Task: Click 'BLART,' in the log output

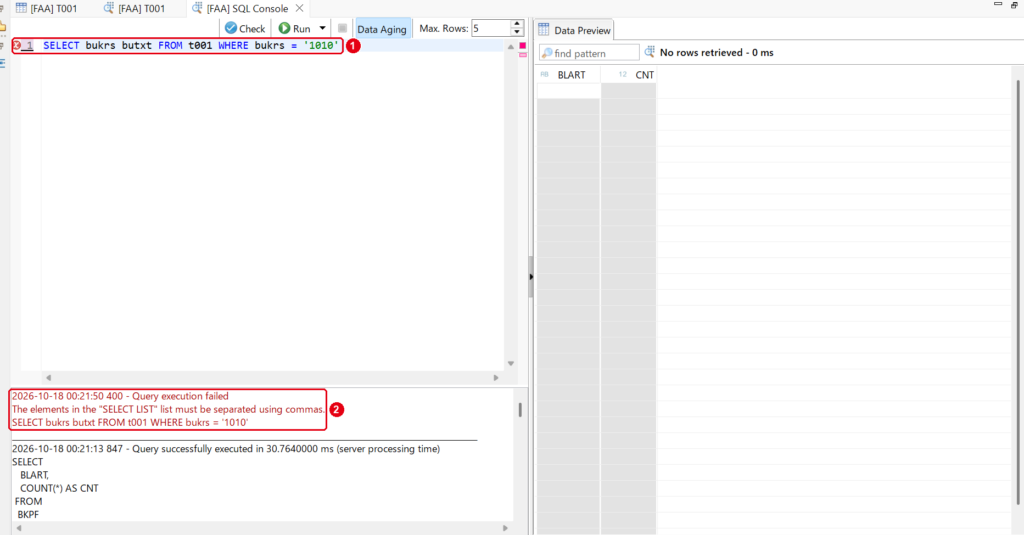Action: click(35, 475)
